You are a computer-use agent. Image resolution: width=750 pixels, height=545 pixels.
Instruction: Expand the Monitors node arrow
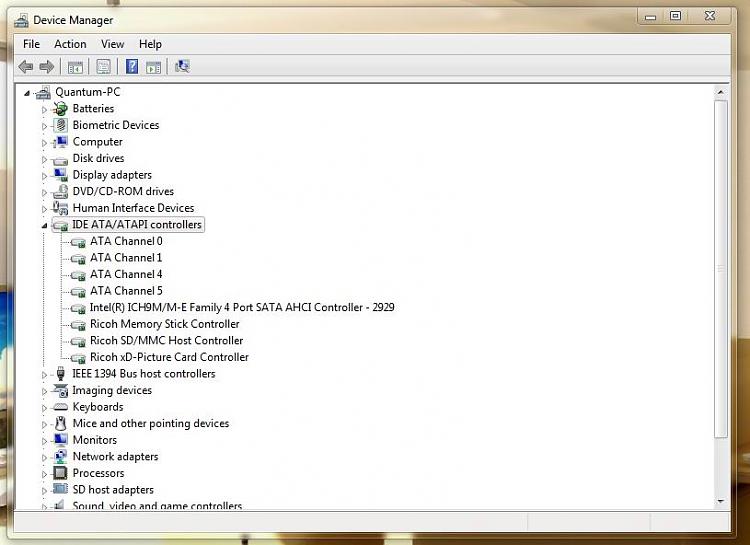[x=44, y=441]
